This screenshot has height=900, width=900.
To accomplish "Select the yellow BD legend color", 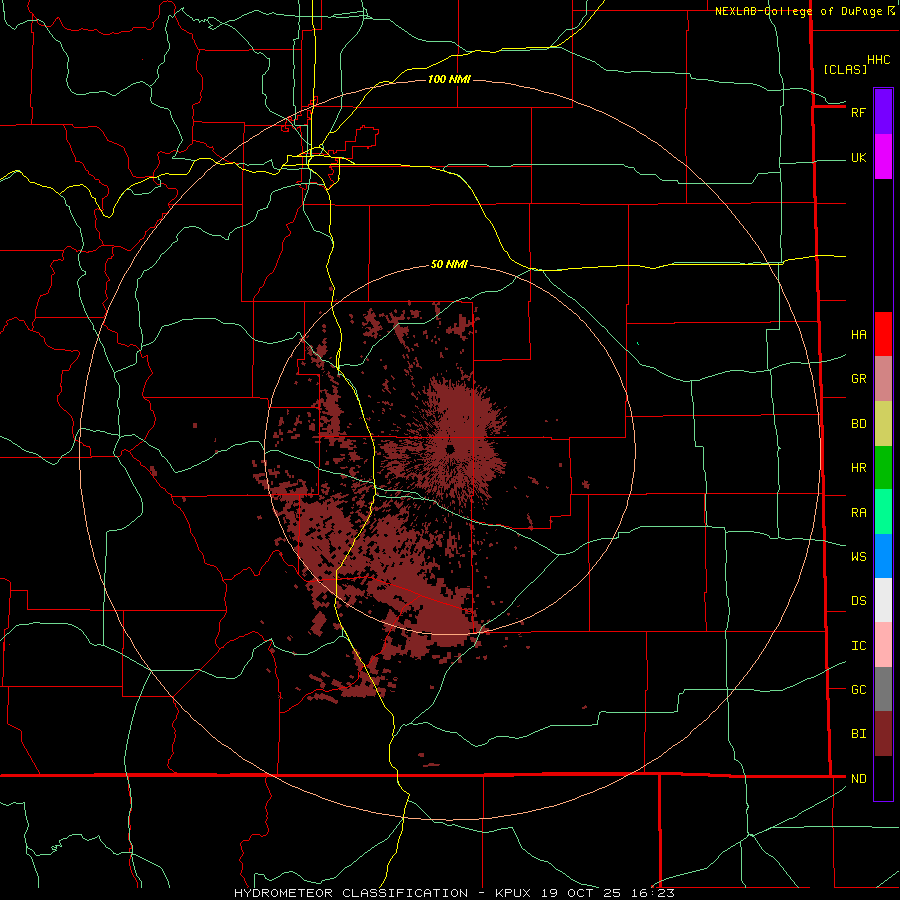I will tap(883, 424).
